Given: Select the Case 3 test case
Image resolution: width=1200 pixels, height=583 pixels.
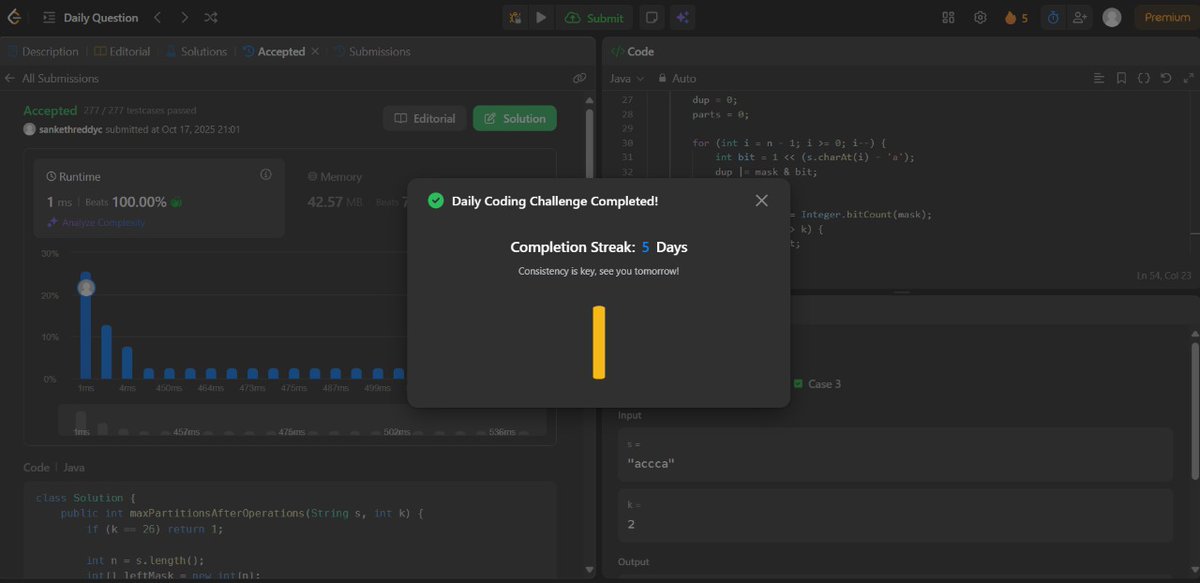Looking at the screenshot, I should (817, 384).
